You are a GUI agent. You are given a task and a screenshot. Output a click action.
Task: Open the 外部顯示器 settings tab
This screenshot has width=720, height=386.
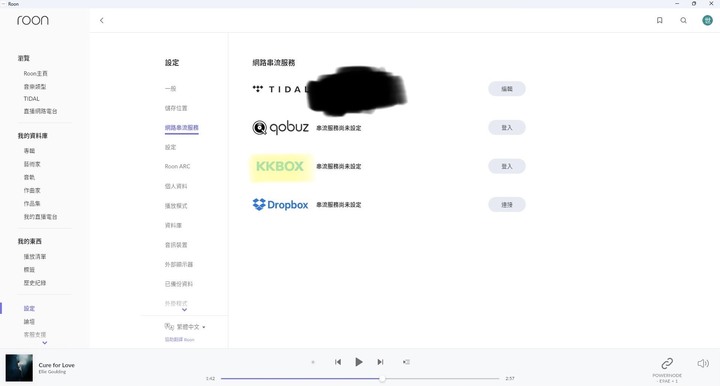(179, 264)
